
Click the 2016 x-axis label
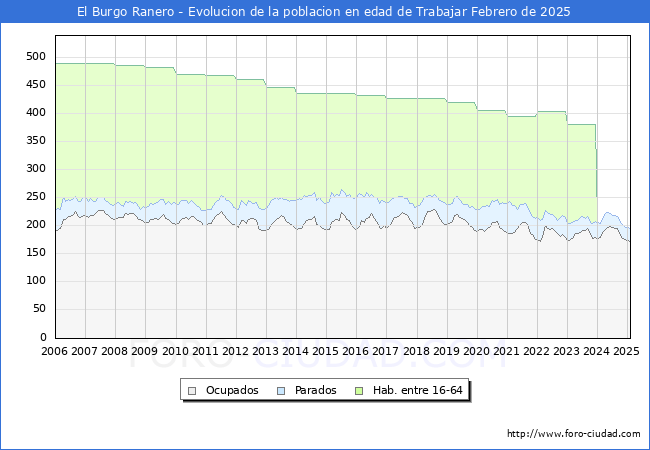click(x=356, y=351)
